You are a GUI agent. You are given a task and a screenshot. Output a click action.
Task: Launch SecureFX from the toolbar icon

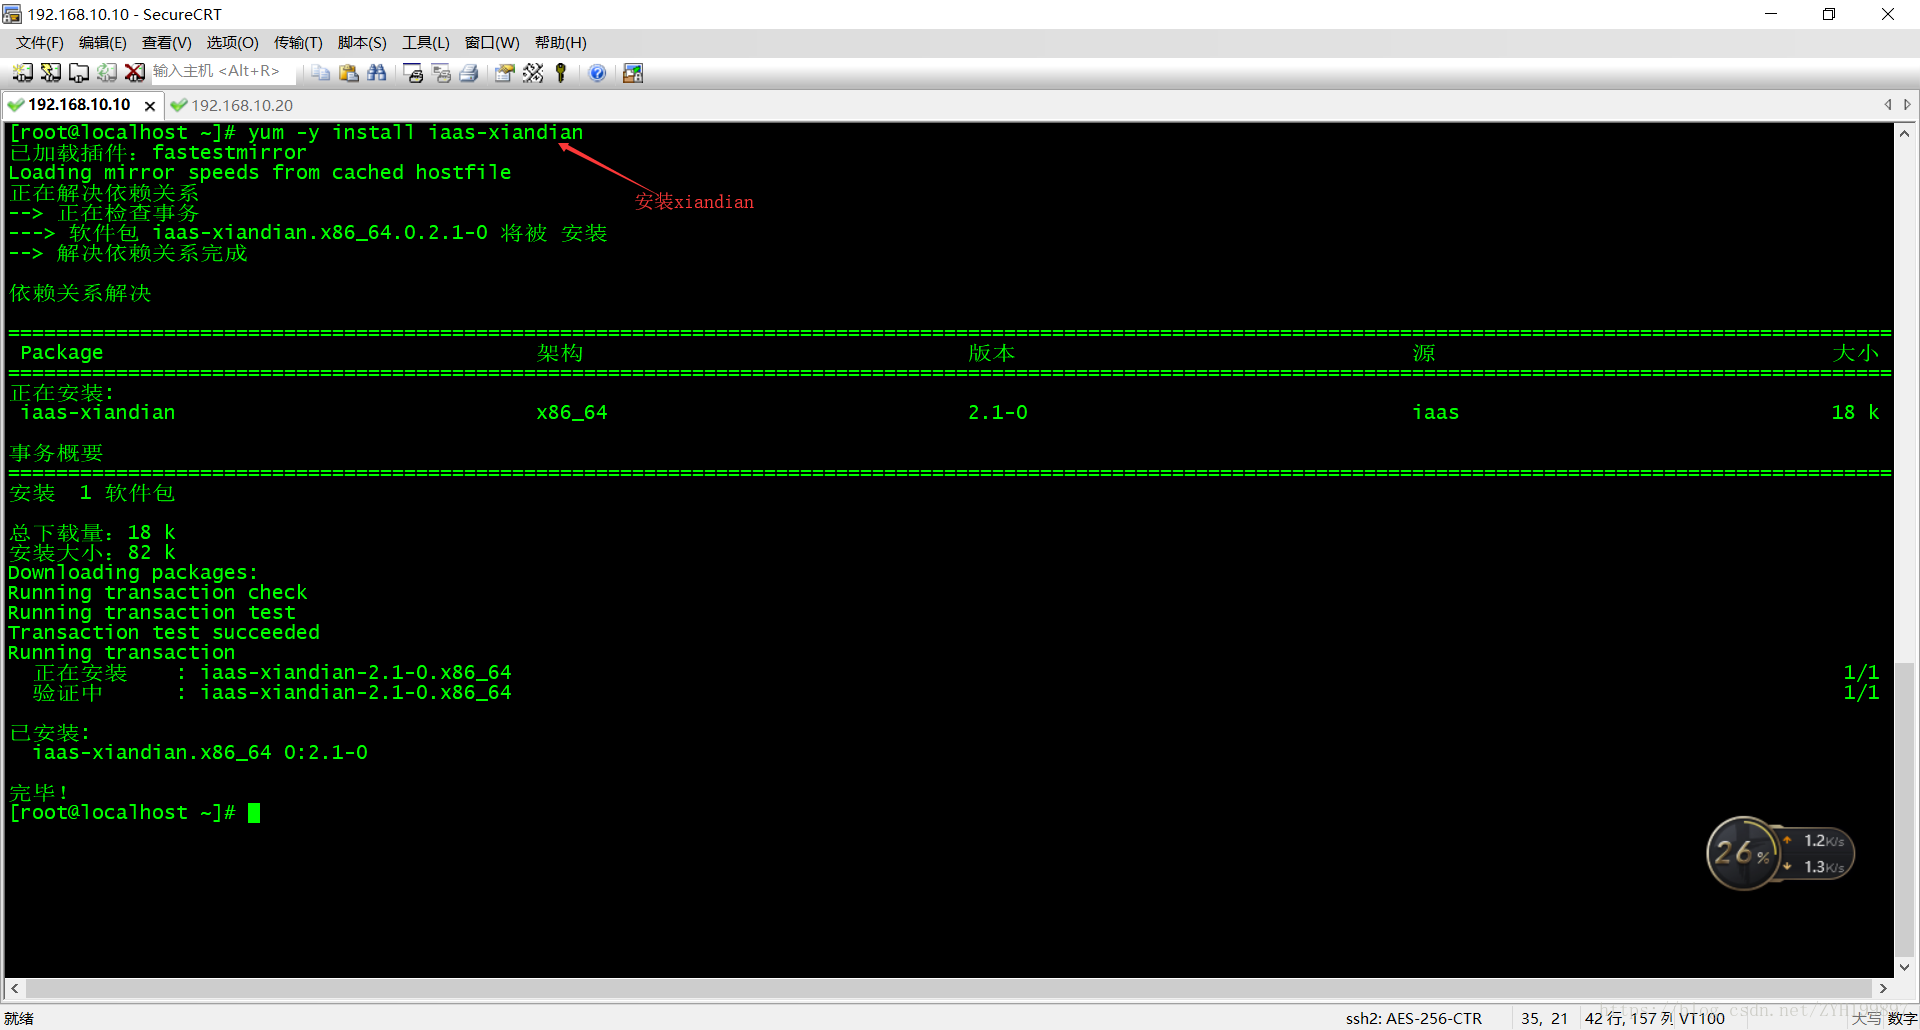(x=633, y=73)
